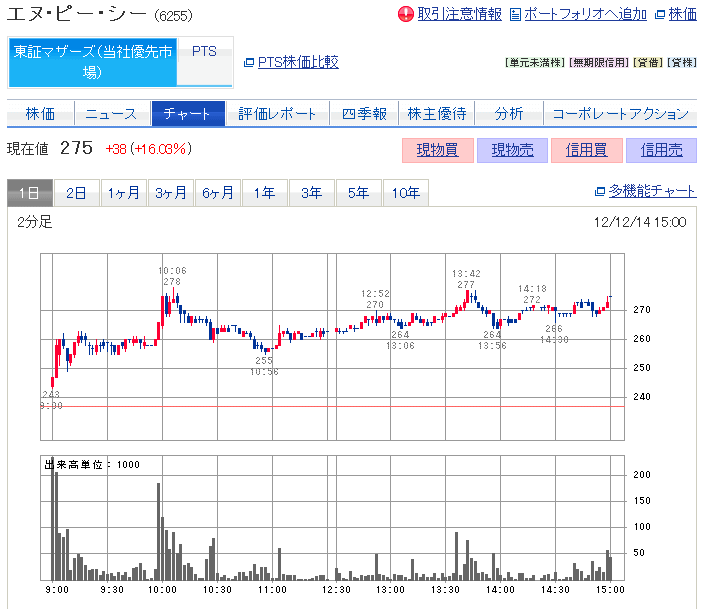Click the 10:56 low label 255 on chart
Screen dimensions: 705x609
coord(264,366)
